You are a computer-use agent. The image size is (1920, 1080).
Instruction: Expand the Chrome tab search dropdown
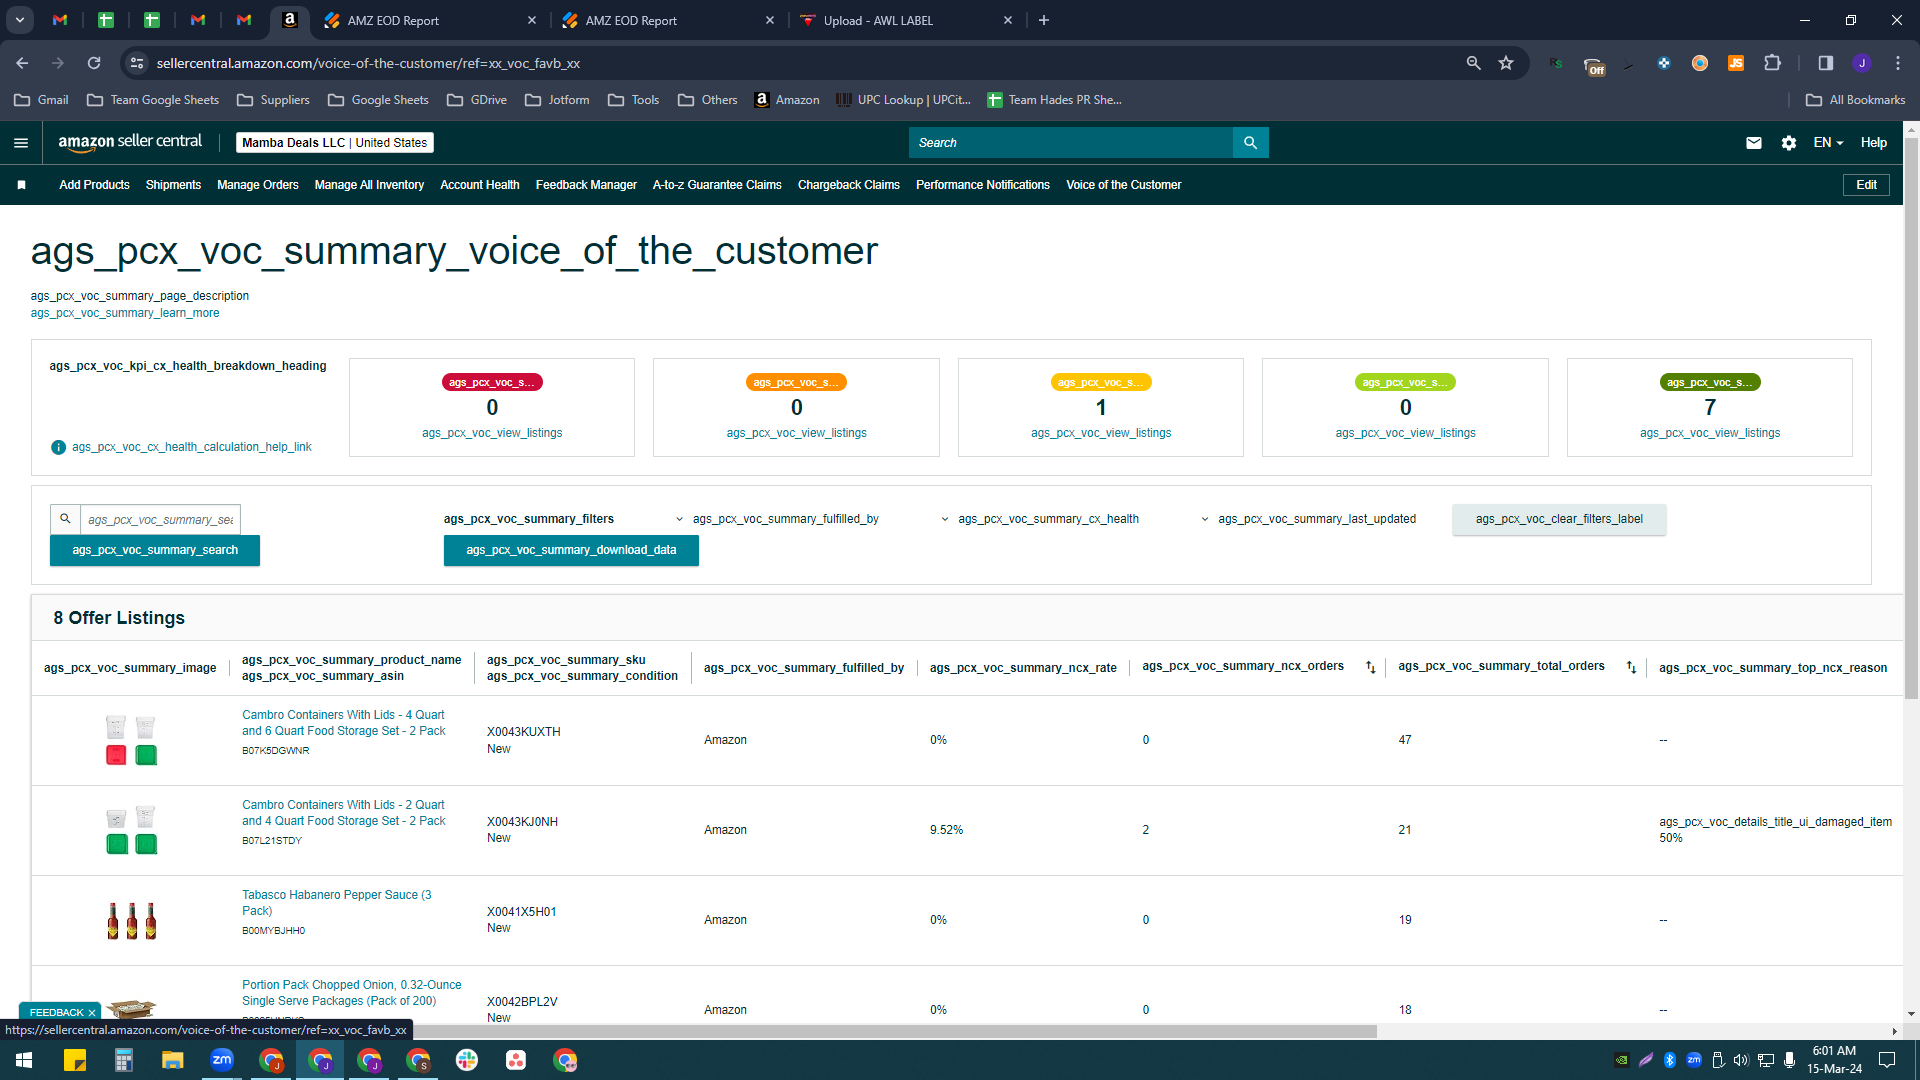pyautogui.click(x=20, y=20)
